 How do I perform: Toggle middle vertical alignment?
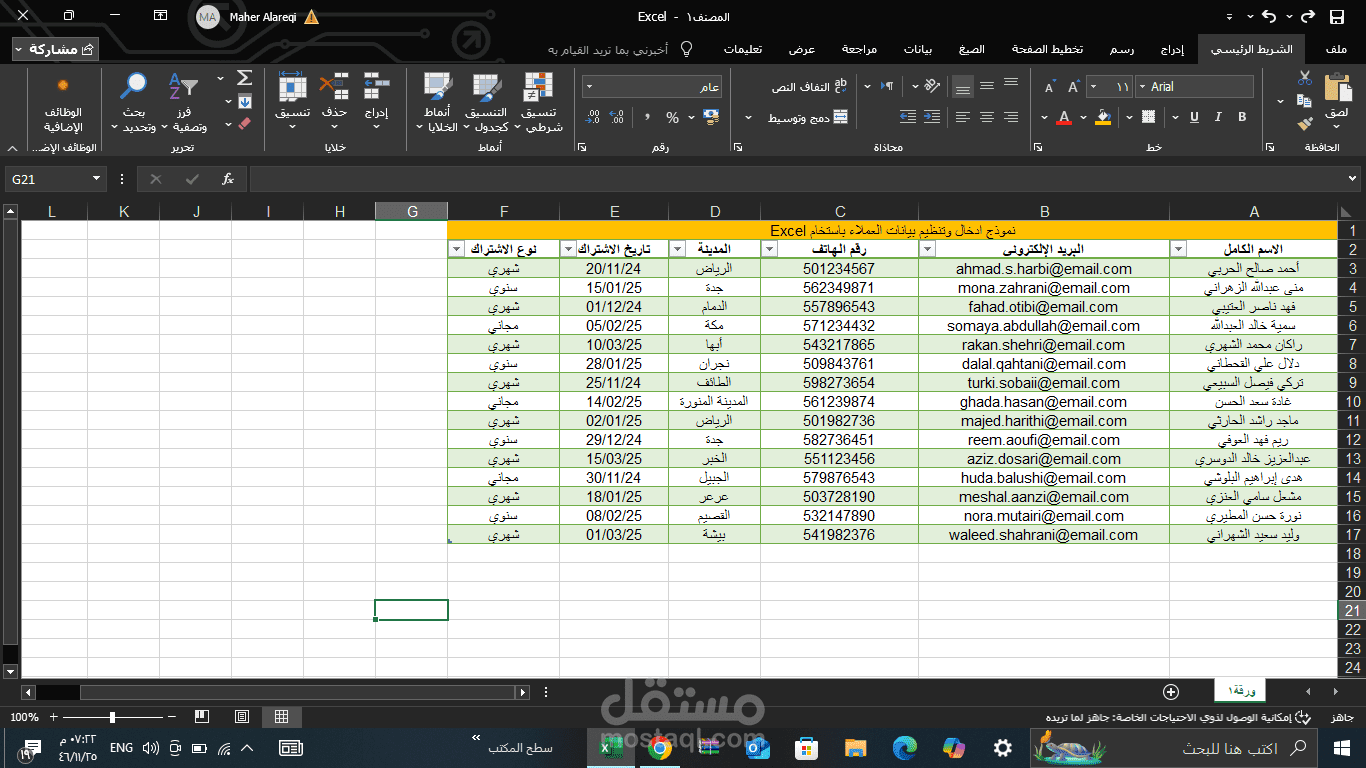987,87
